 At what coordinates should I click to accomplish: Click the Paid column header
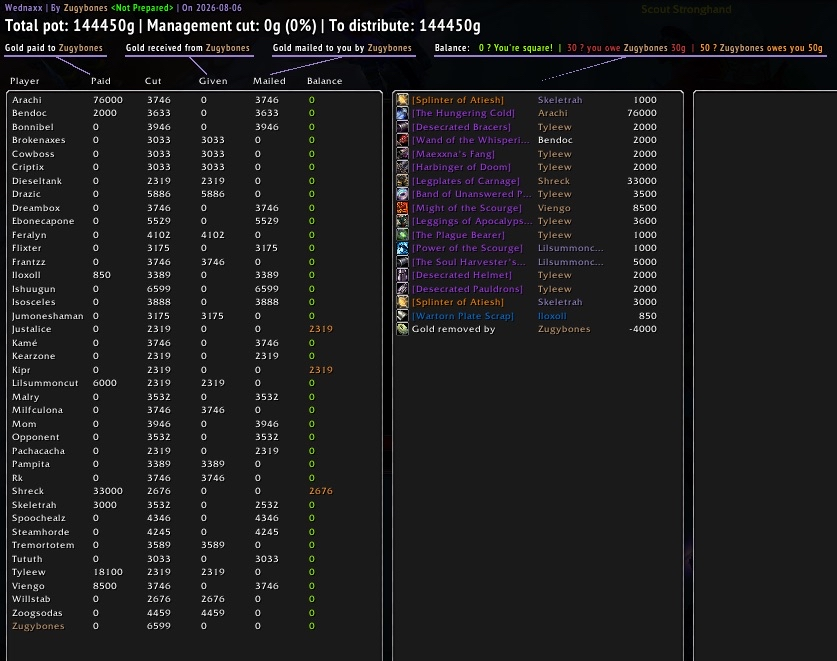[x=100, y=81]
